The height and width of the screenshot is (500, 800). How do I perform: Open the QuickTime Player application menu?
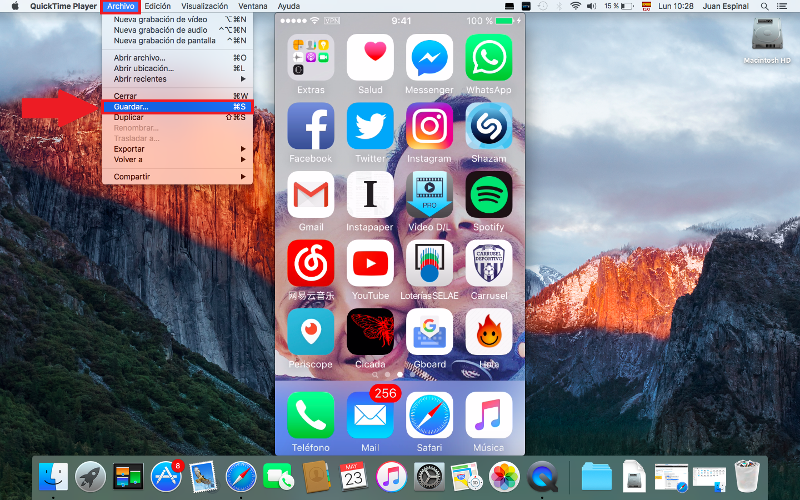coord(63,6)
